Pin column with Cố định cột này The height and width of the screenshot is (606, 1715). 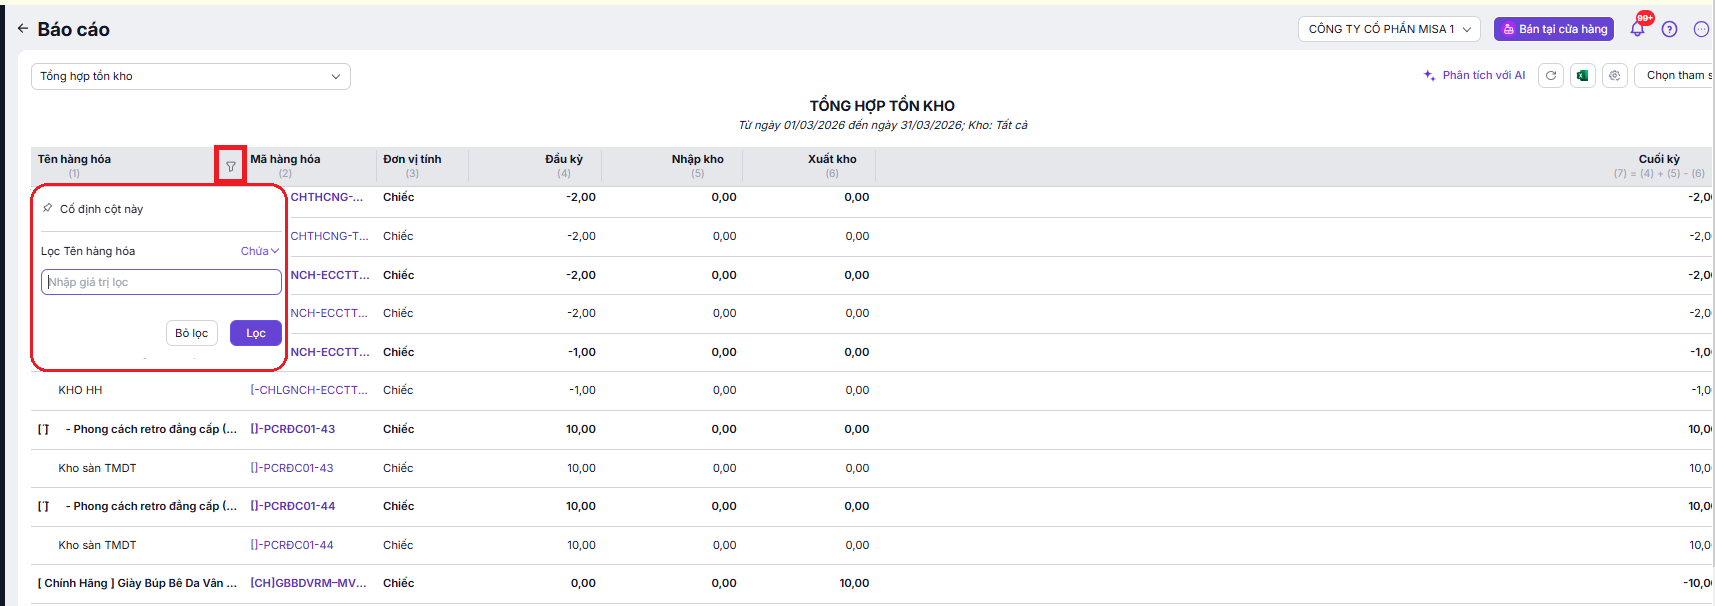pos(100,209)
